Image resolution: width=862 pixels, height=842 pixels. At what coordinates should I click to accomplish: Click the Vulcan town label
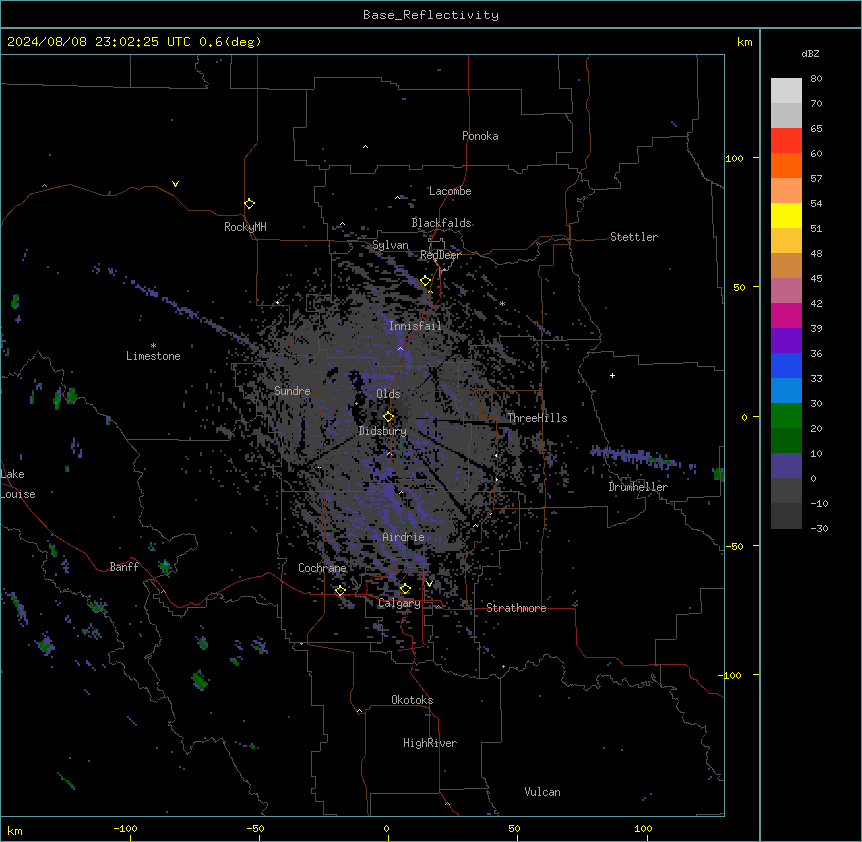point(542,792)
